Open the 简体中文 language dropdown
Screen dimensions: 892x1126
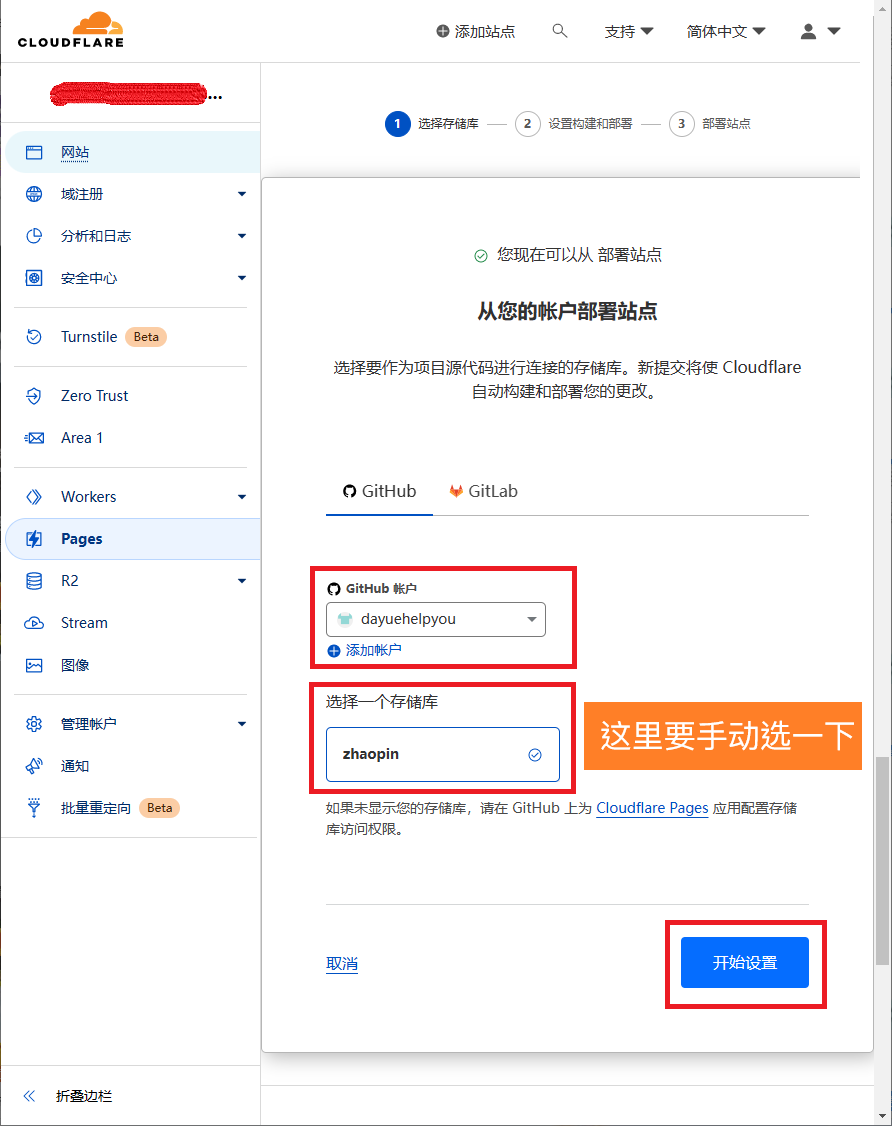click(726, 31)
